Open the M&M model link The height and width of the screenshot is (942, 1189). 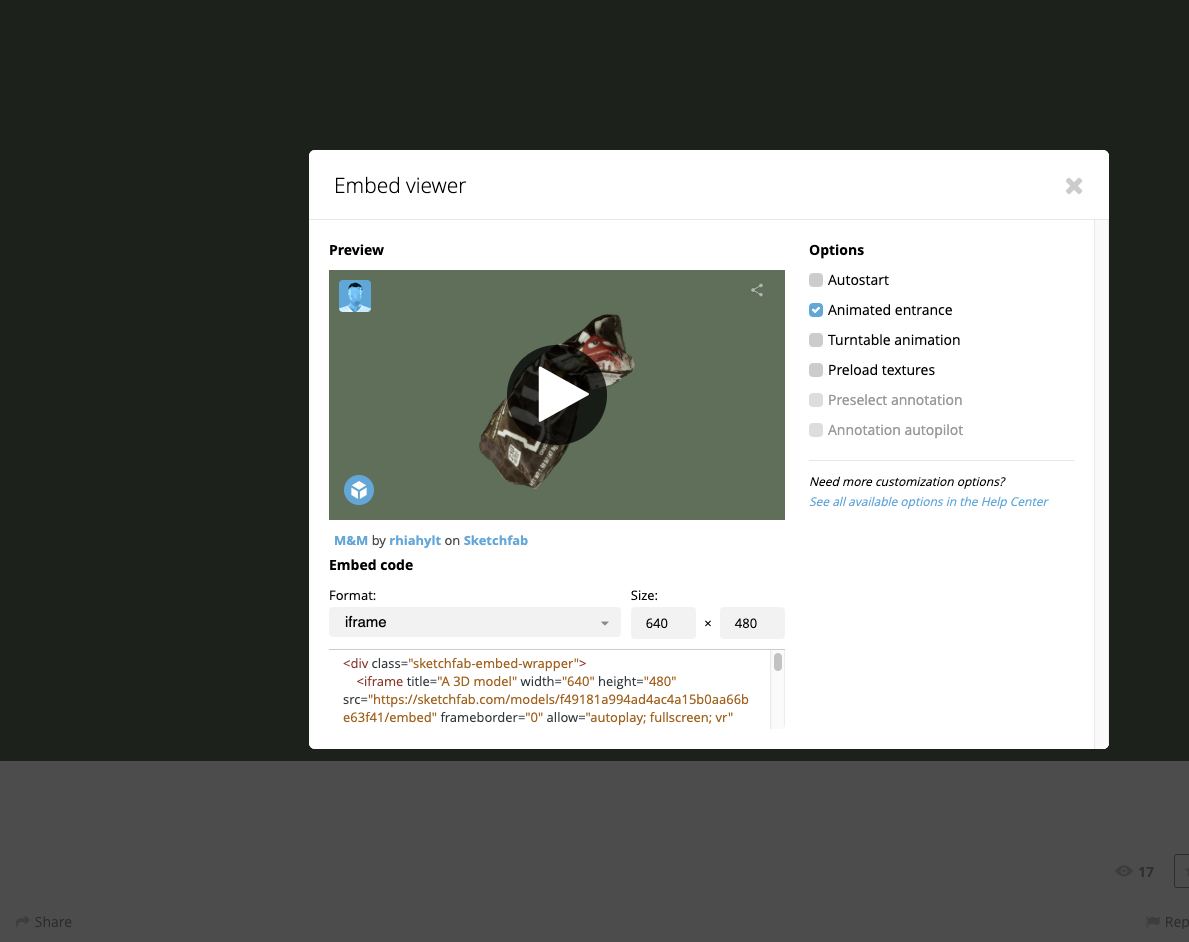click(351, 540)
